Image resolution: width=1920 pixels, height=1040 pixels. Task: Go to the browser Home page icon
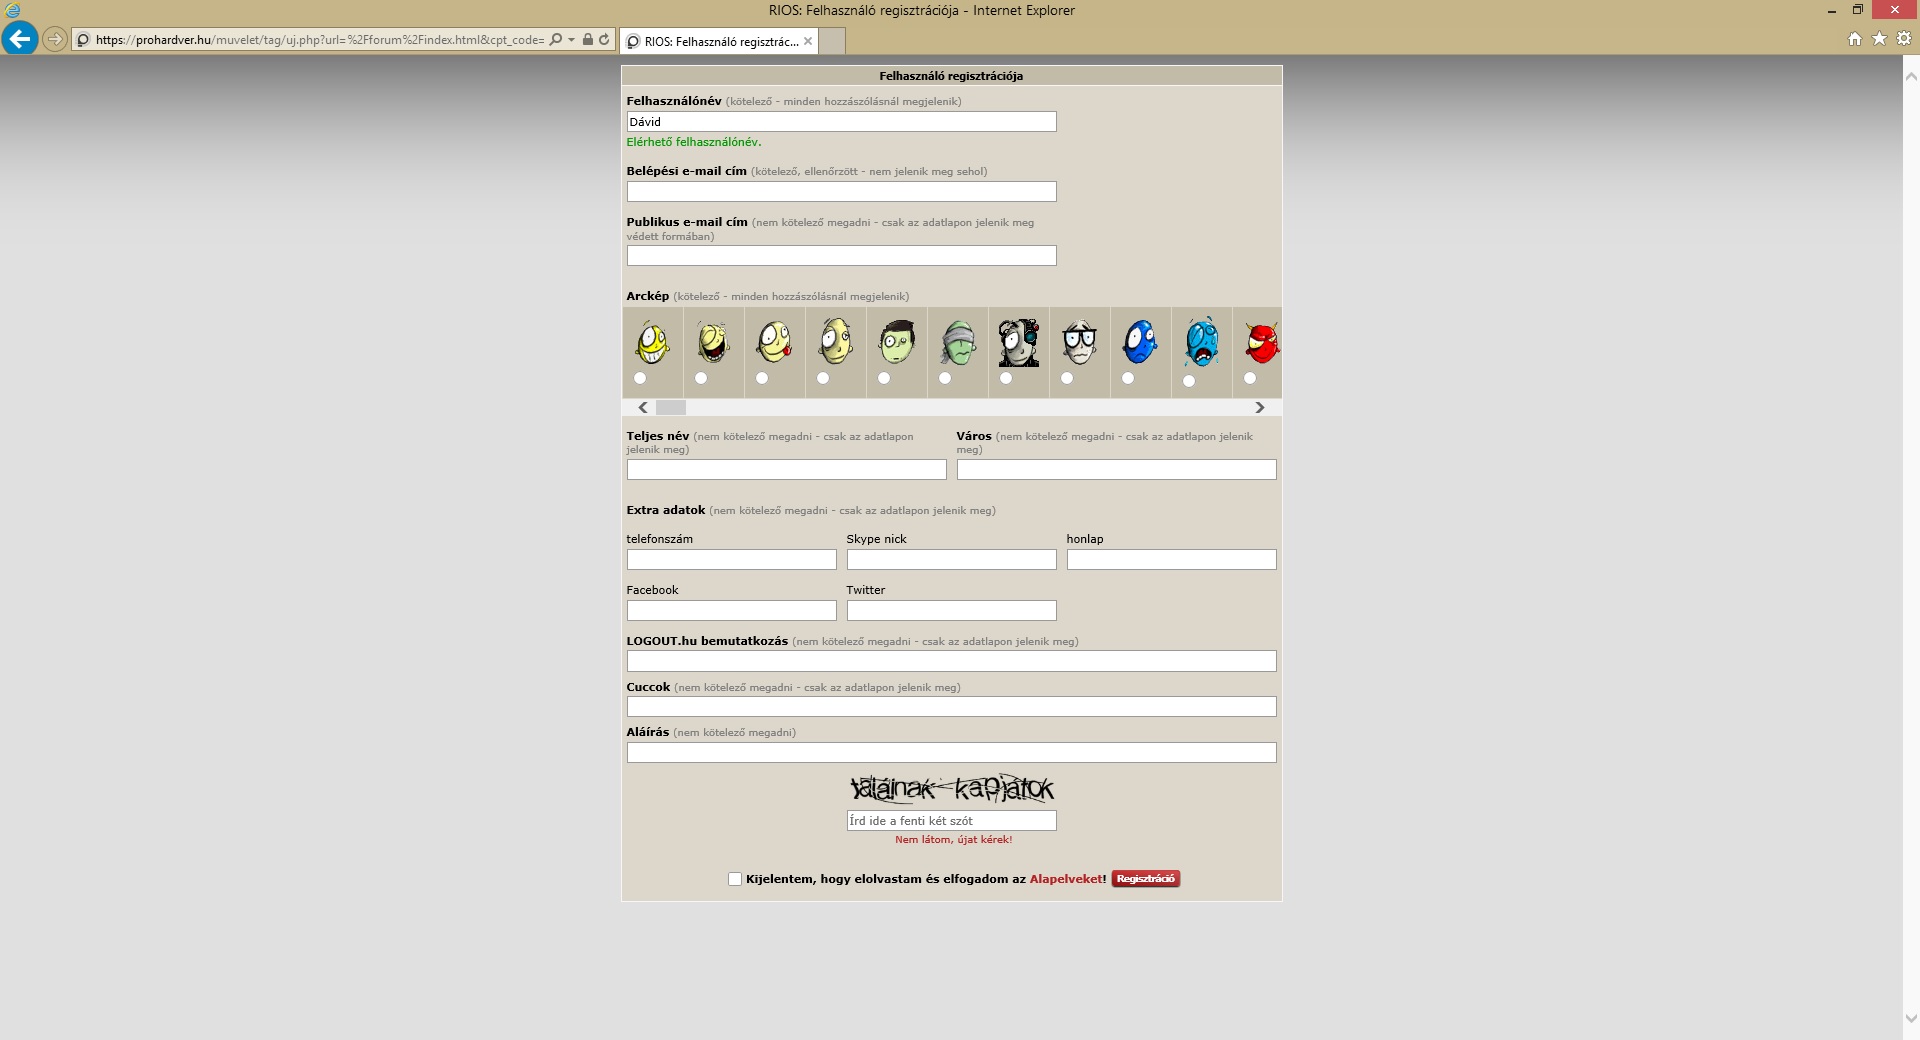click(x=1855, y=39)
